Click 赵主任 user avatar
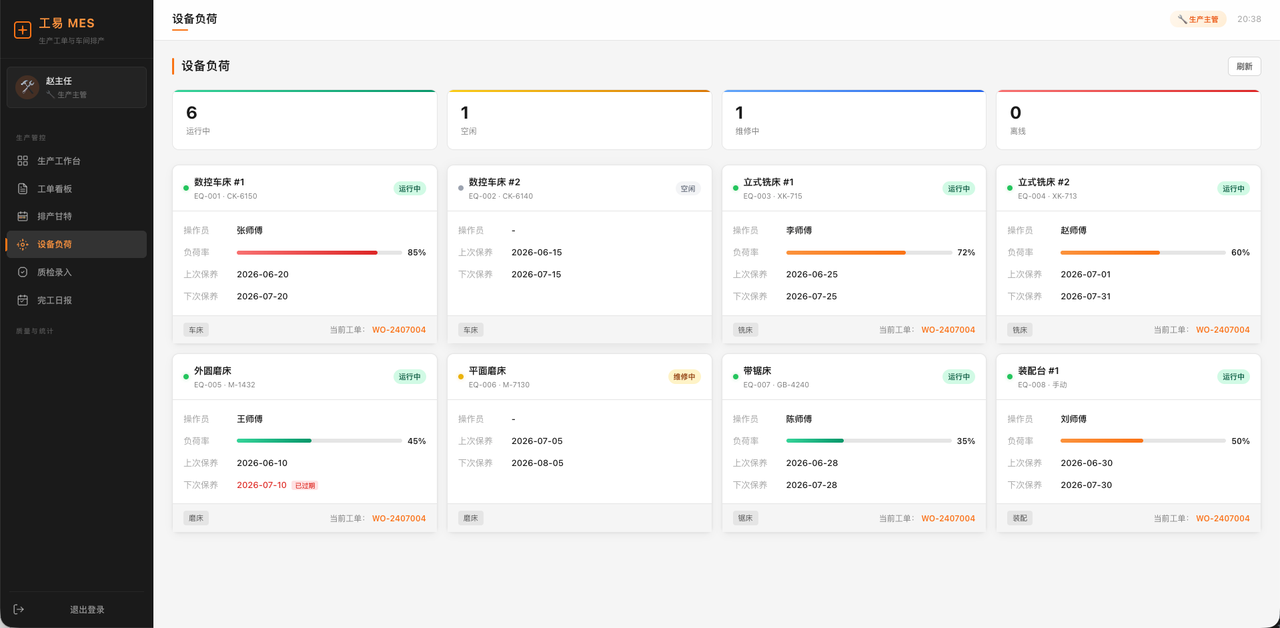Viewport: 1280px width, 628px height. [27, 87]
